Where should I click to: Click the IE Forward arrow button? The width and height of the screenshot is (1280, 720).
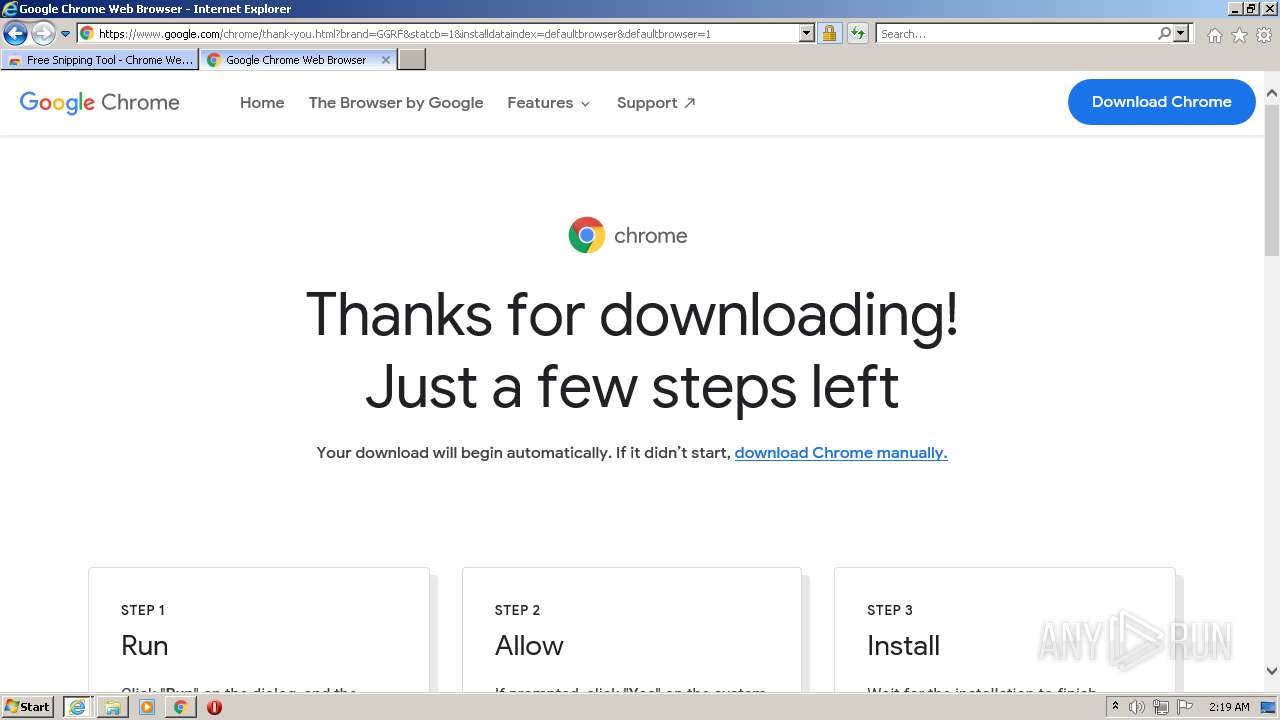pos(42,34)
